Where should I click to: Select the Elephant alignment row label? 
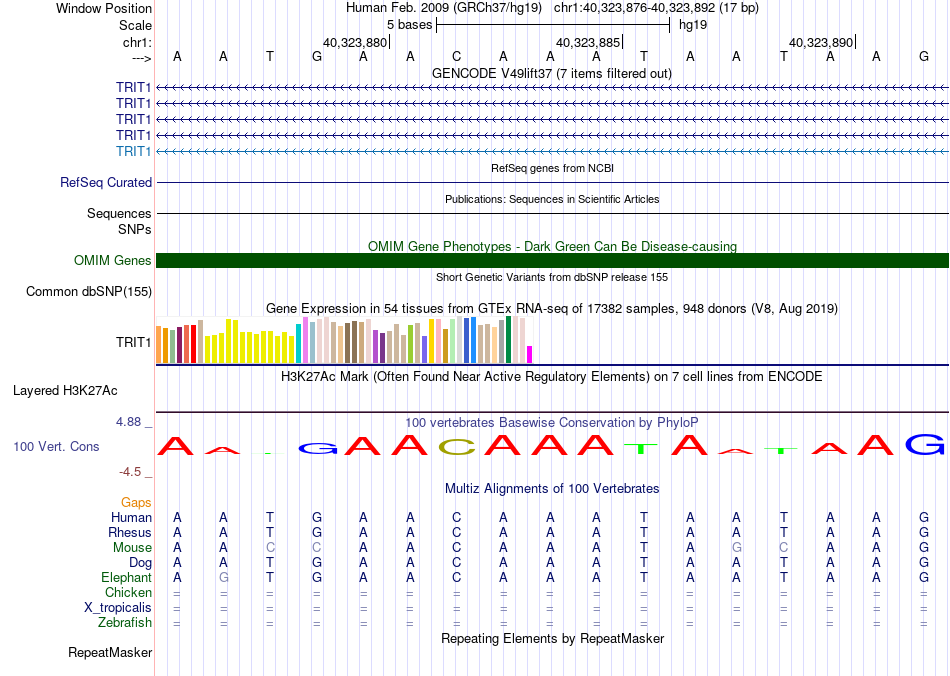[126, 577]
